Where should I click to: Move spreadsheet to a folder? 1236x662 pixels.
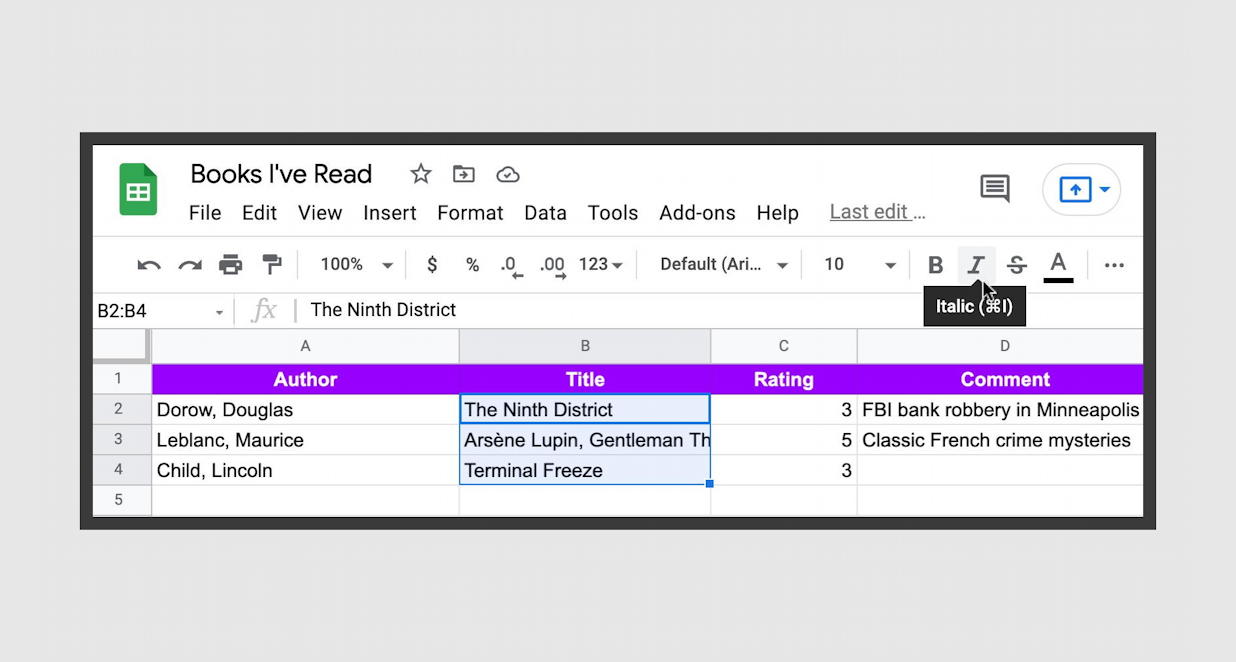click(x=463, y=174)
